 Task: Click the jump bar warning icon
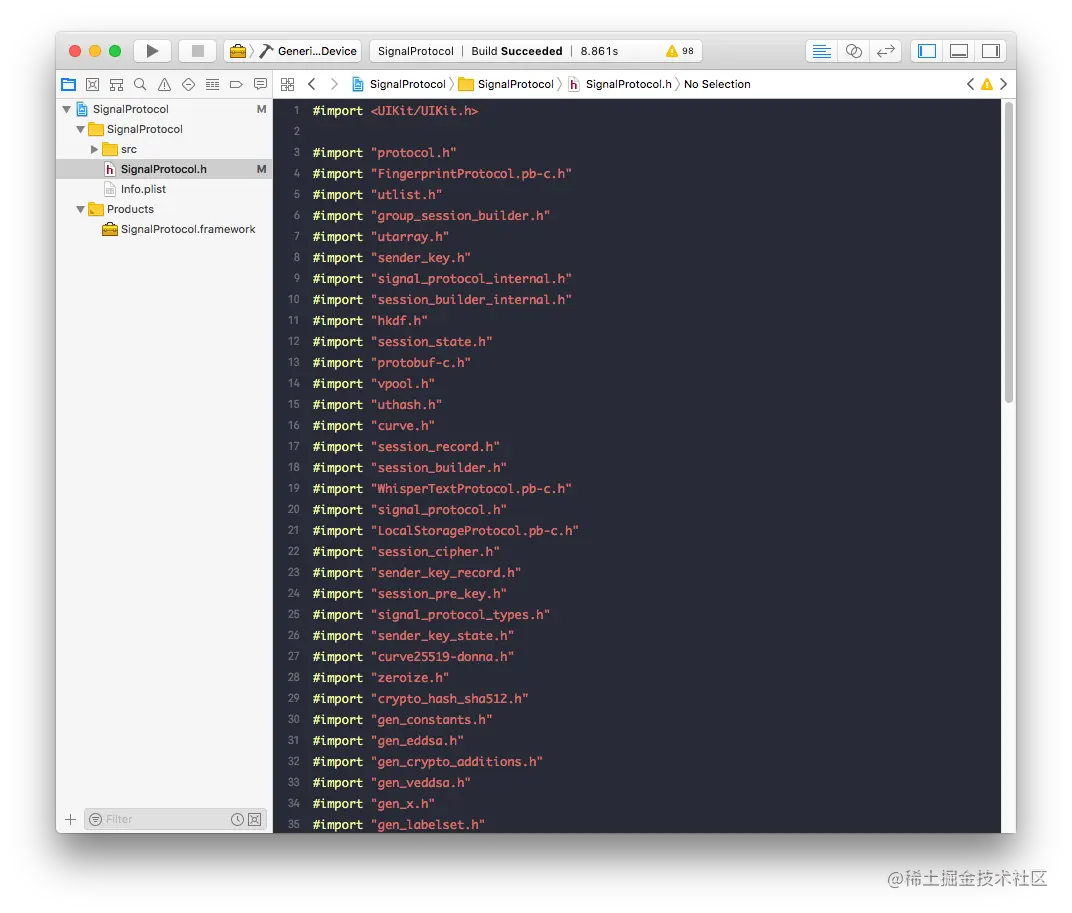[x=987, y=84]
